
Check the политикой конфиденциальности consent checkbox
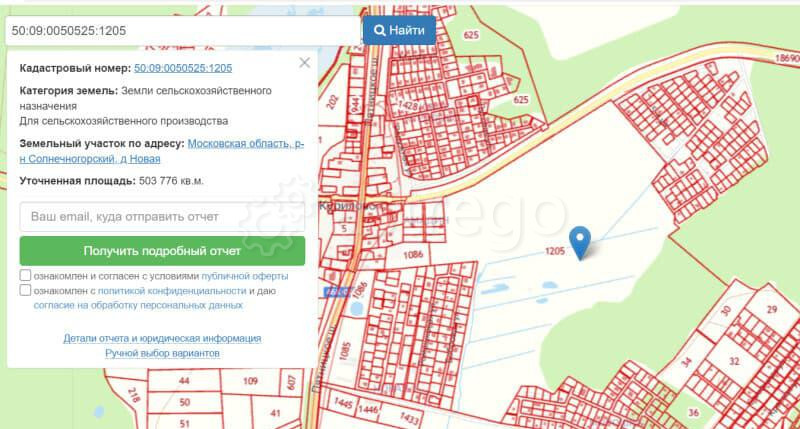tap(25, 290)
